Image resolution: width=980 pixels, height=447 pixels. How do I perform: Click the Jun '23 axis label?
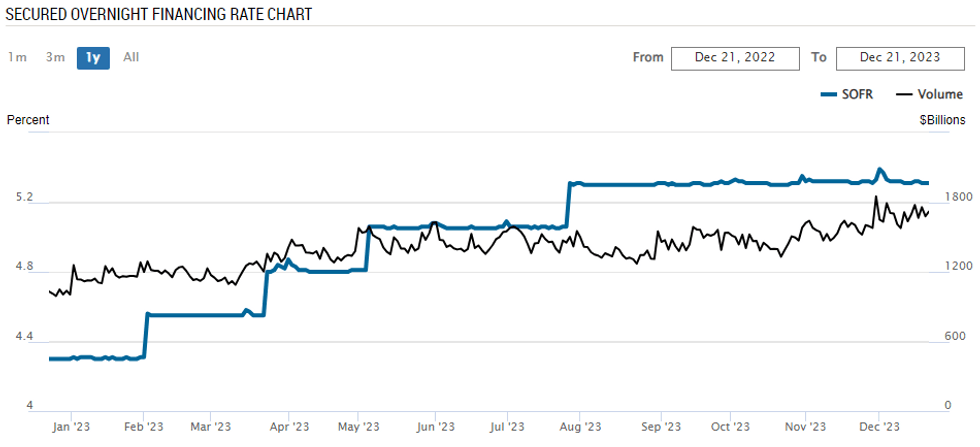click(x=433, y=426)
